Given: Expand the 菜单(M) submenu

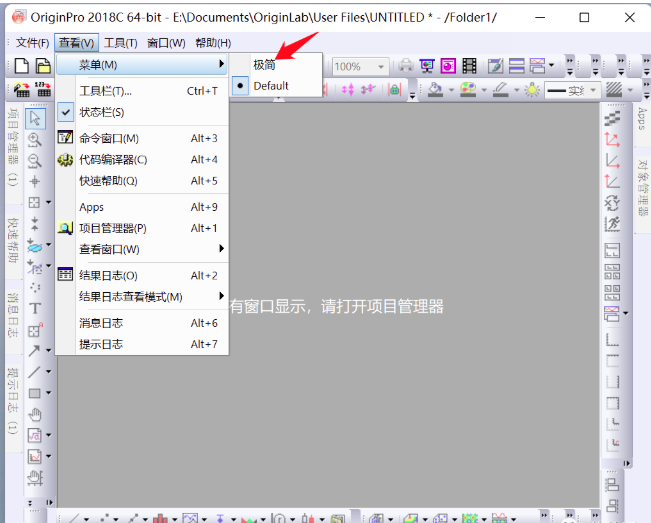Looking at the screenshot, I should pyautogui.click(x=142, y=65).
